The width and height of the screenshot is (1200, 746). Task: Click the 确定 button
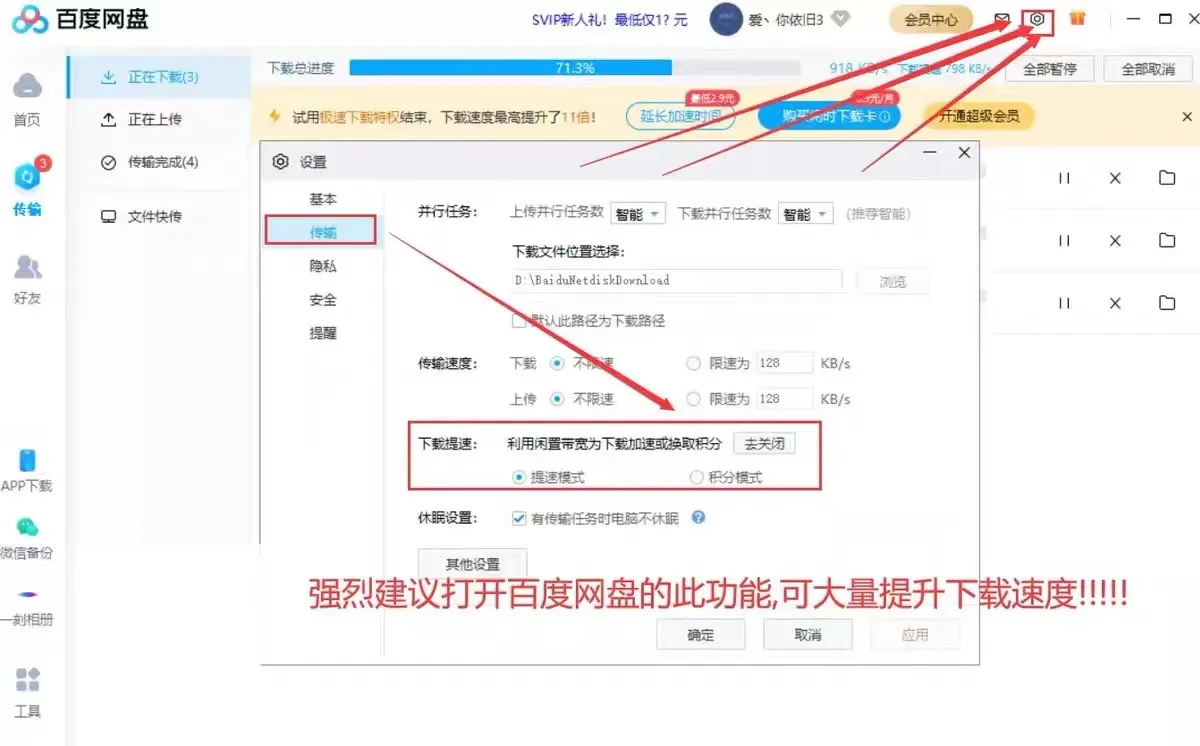700,634
